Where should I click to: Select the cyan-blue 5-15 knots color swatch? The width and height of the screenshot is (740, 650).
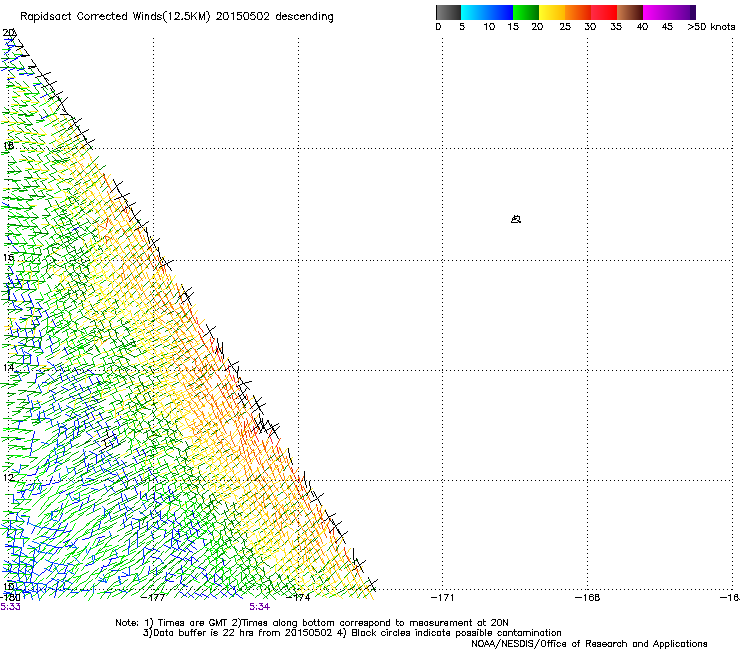(487, 12)
